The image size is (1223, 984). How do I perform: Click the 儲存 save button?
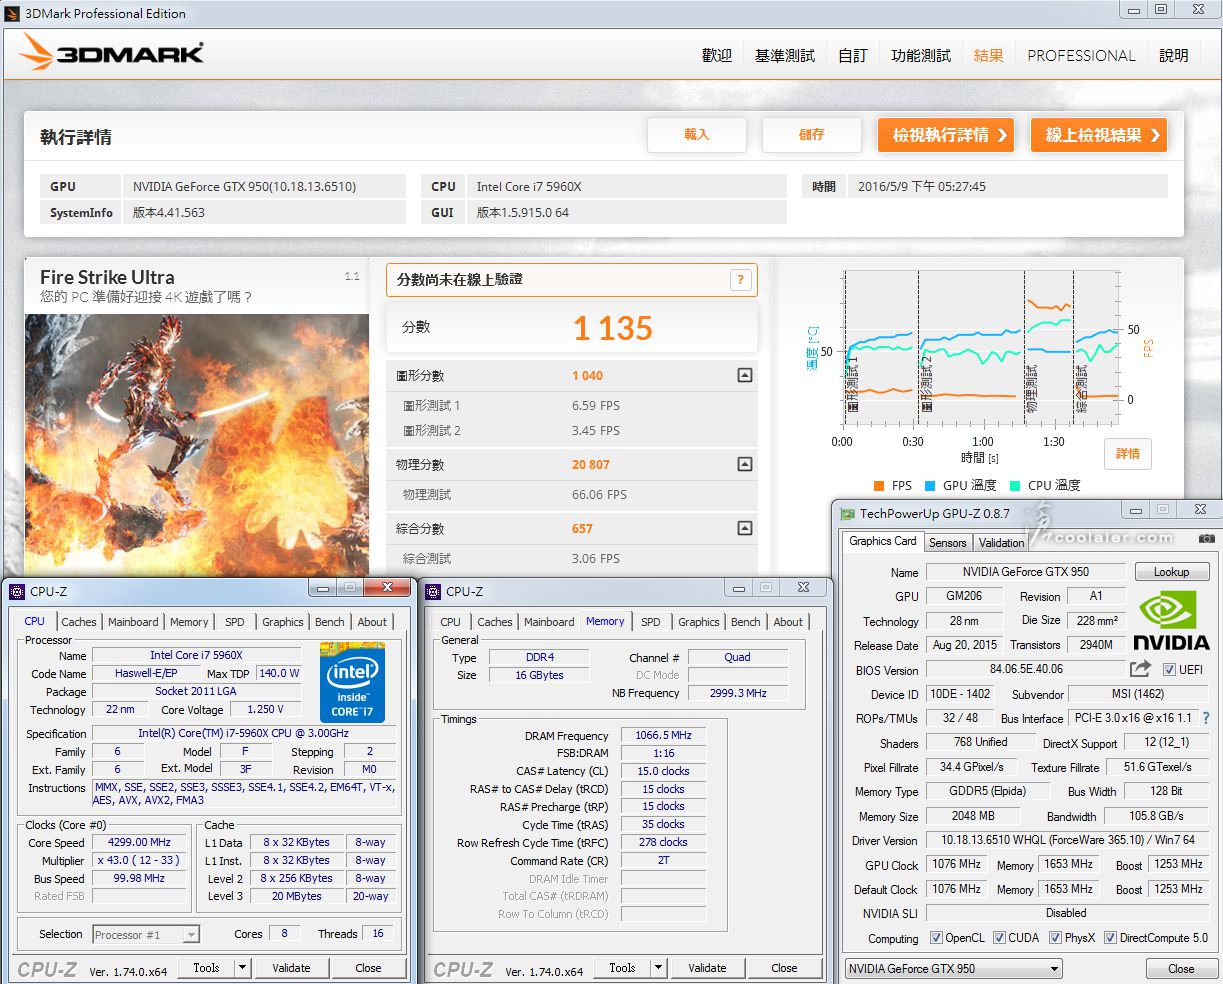click(812, 134)
